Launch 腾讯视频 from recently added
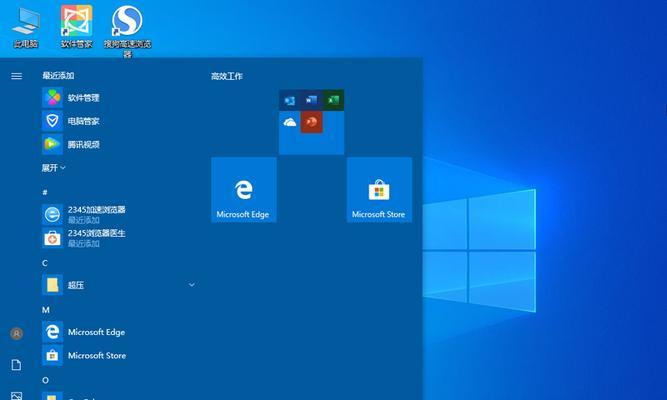 [119, 145]
